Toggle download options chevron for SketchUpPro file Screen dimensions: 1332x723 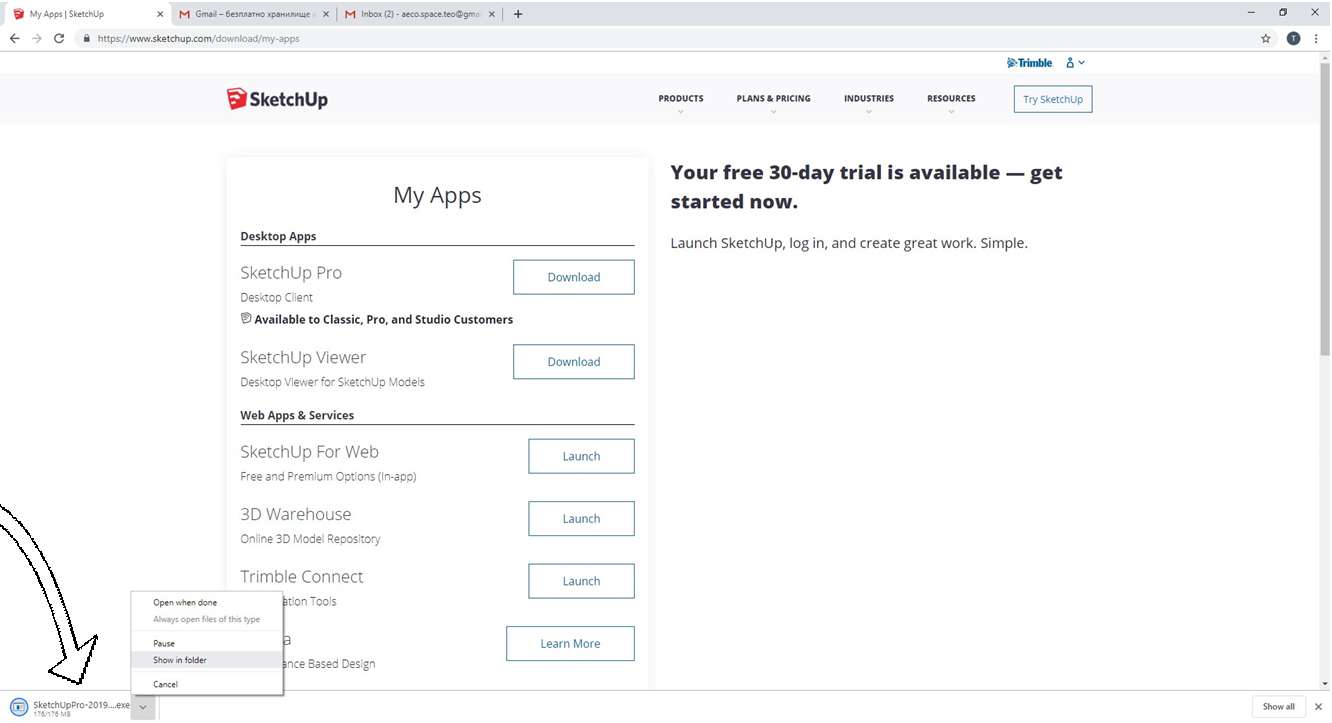pos(143,706)
